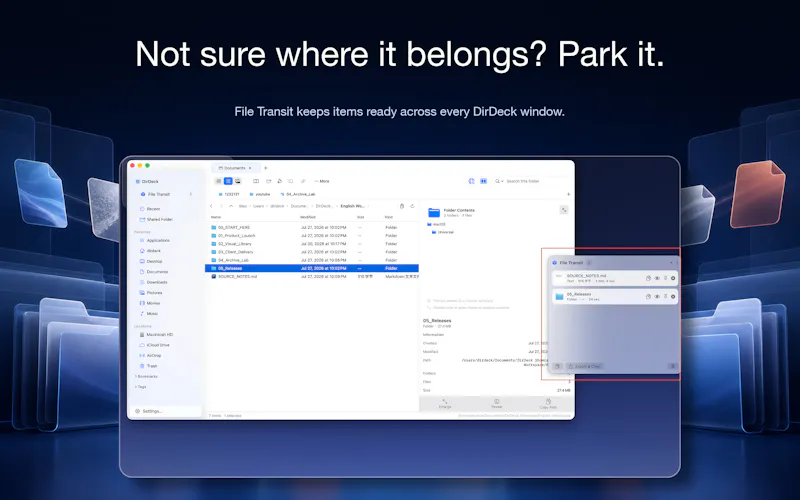800x500 pixels.
Task: Expand the preview pane with arrows icon
Action: tap(564, 210)
